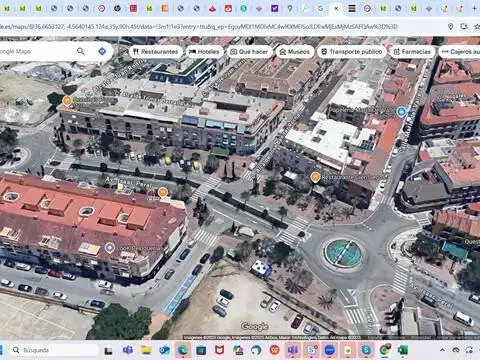Screen dimensions: 480x360
Task: Switch to the teal circle favicon tab
Action: click(244, 9)
